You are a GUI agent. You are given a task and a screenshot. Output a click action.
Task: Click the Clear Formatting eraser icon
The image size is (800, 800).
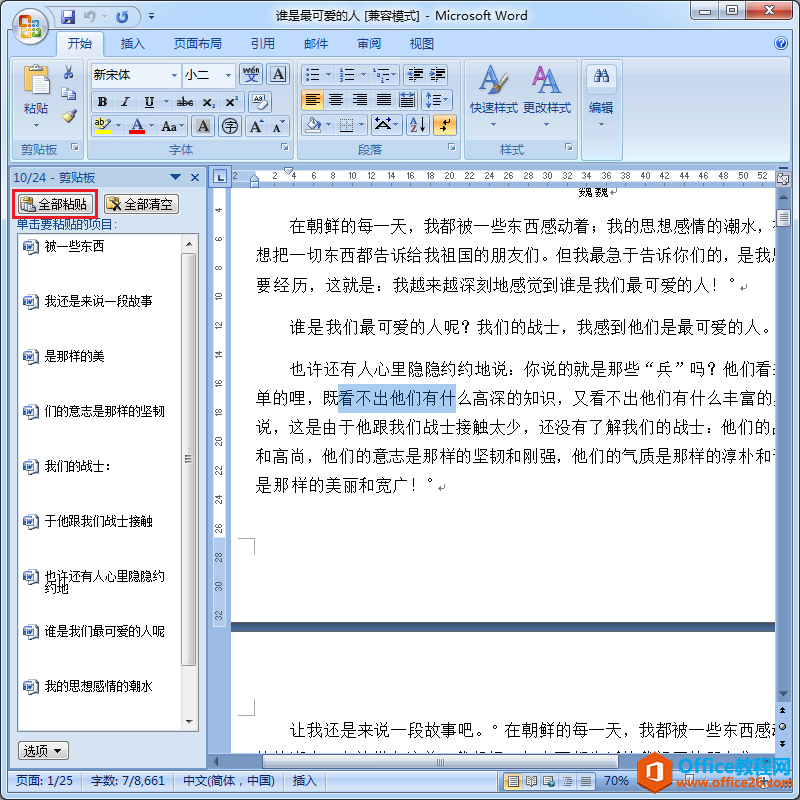[x=259, y=102]
